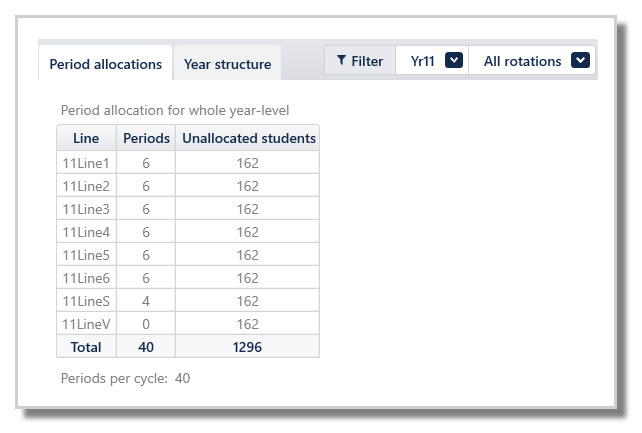Select the Period allocations tab
642x433 pixels.
tap(106, 64)
